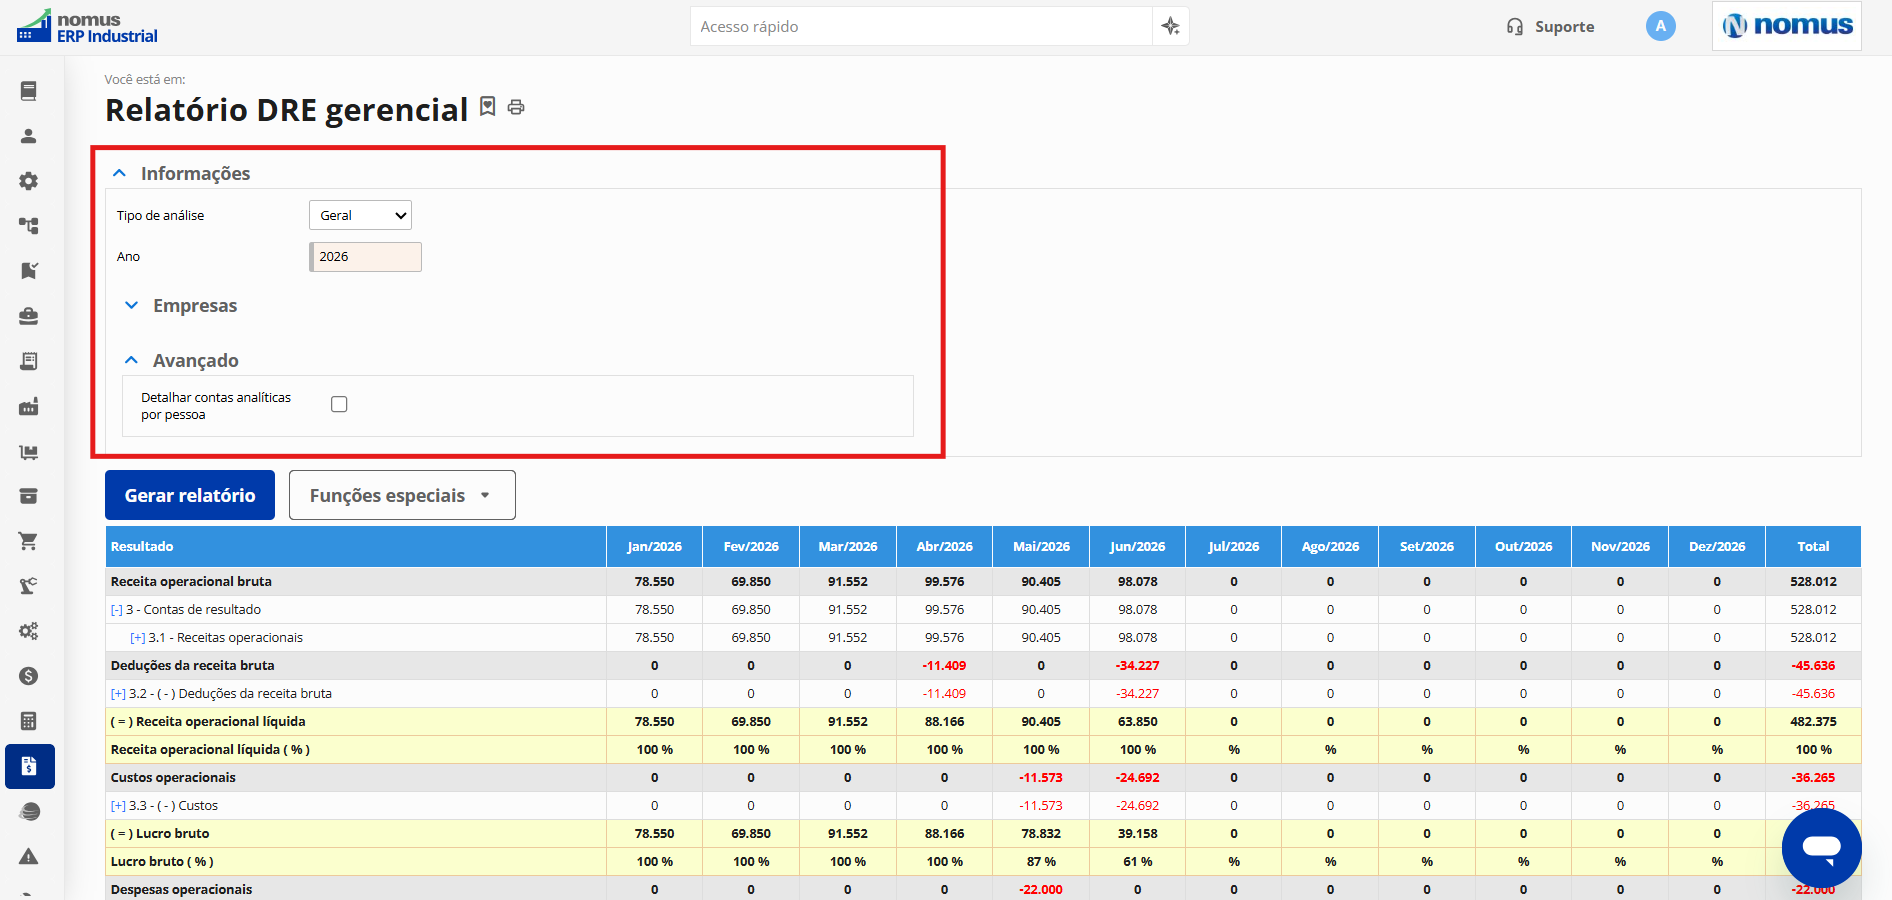Open the warning triangle sidebar icon

click(29, 856)
